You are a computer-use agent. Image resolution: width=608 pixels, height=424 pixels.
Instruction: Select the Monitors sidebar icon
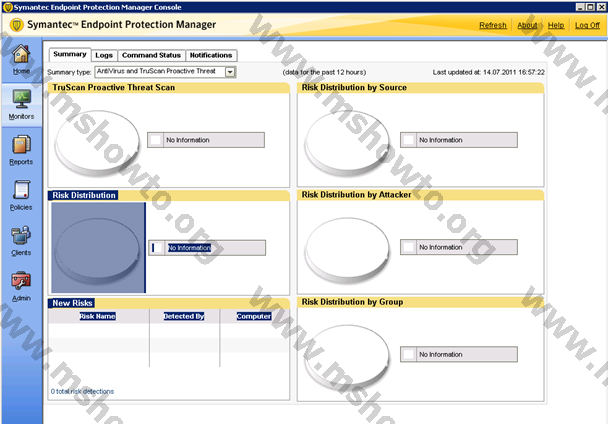21,99
